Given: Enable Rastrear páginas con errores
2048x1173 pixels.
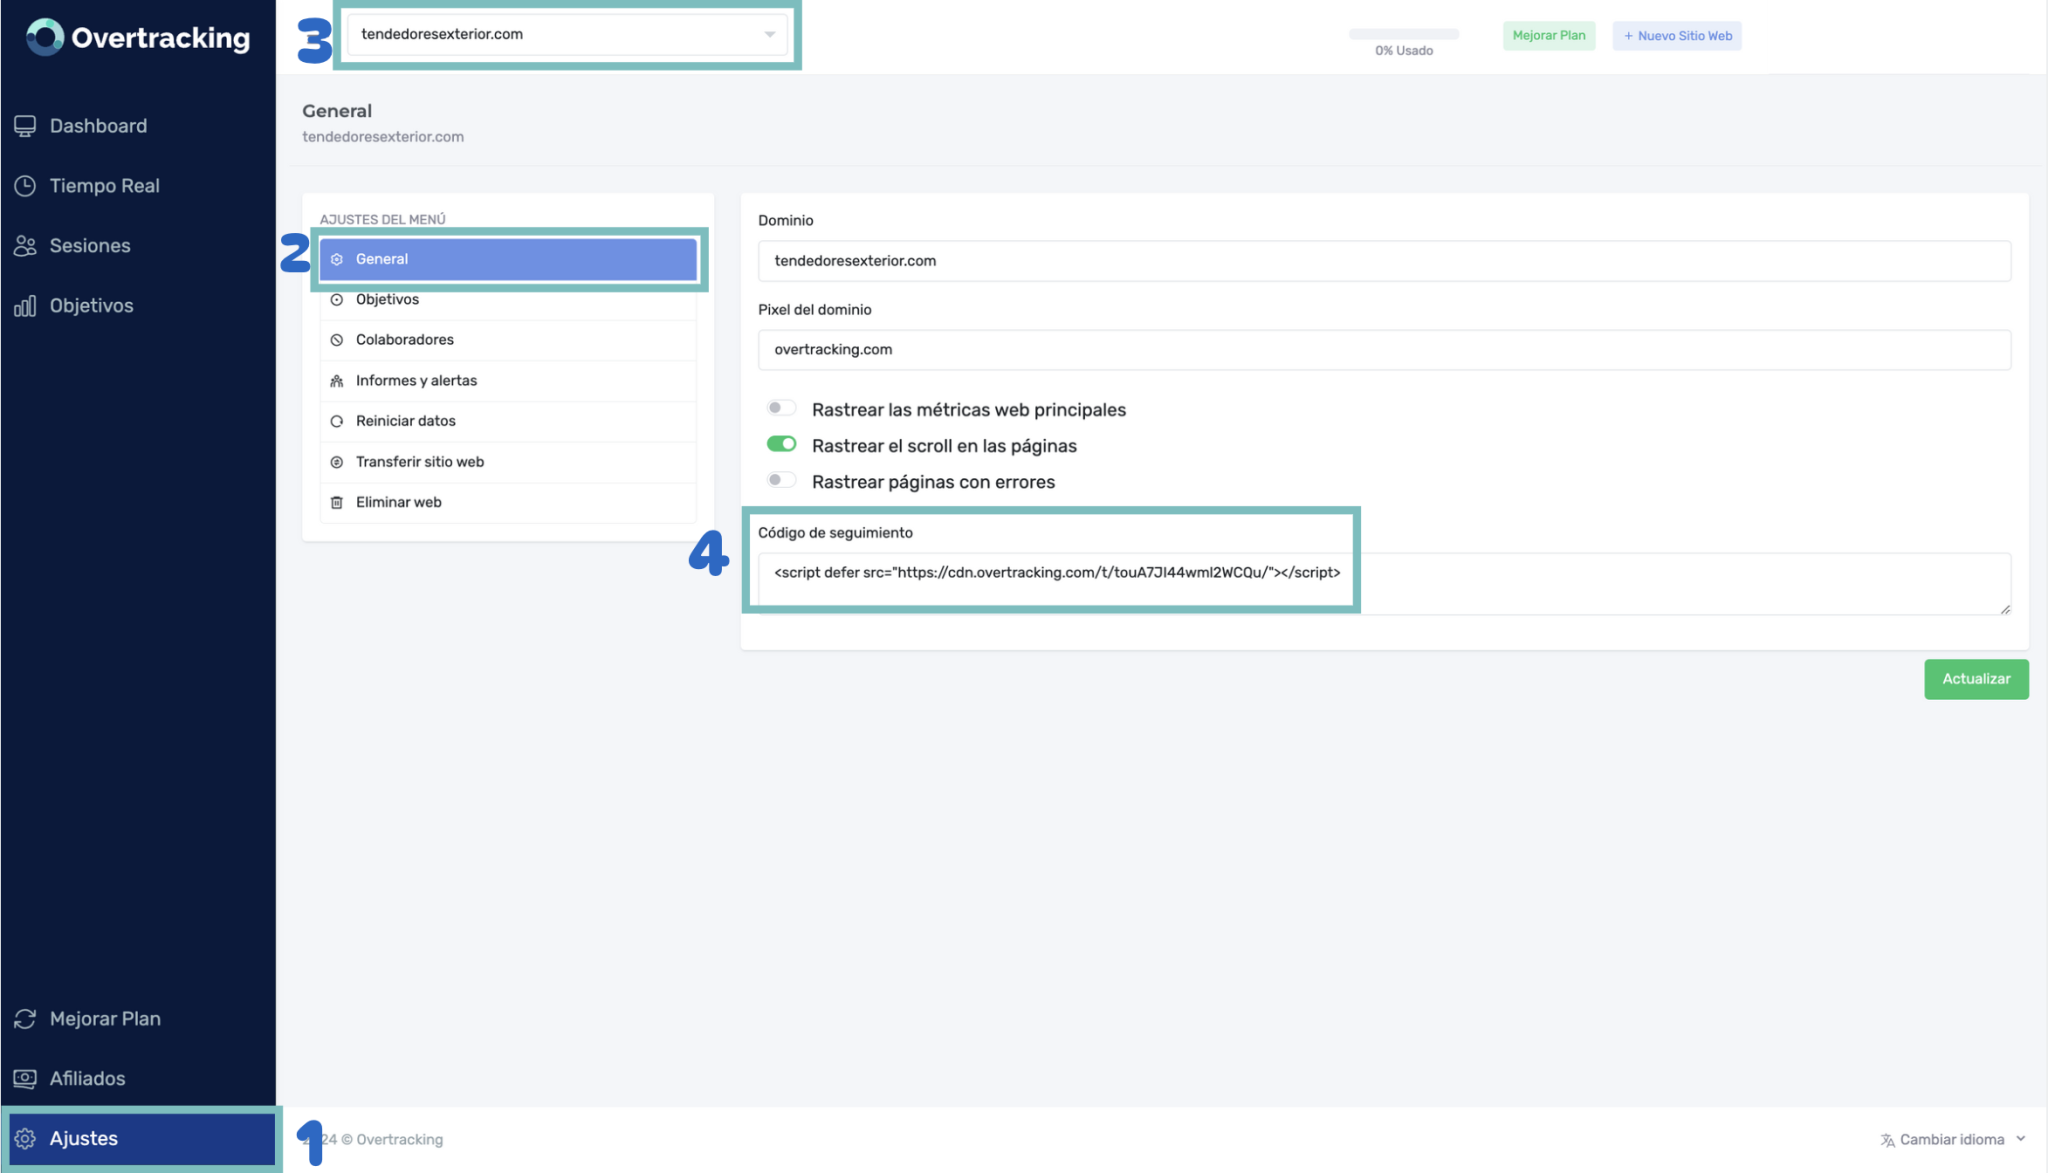Looking at the screenshot, I should tap(781, 480).
